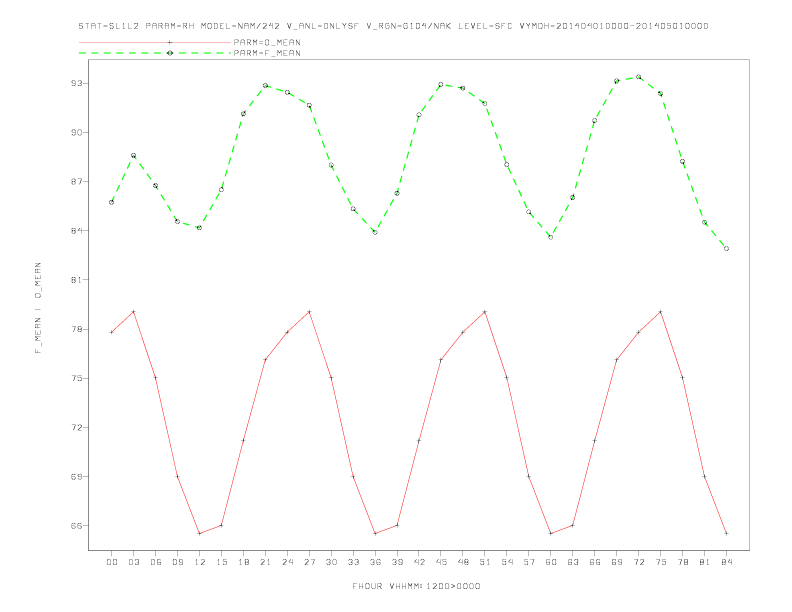
Task: Click the y-axis tick label 72
Action: [76, 427]
